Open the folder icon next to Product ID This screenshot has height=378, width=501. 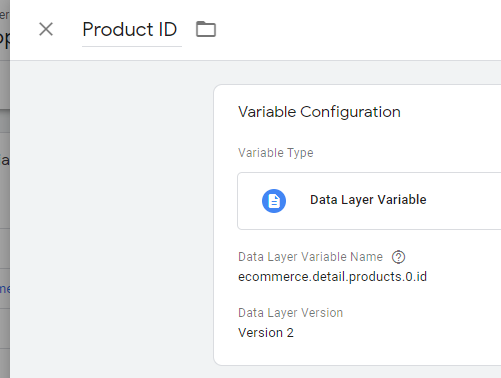[x=206, y=29]
